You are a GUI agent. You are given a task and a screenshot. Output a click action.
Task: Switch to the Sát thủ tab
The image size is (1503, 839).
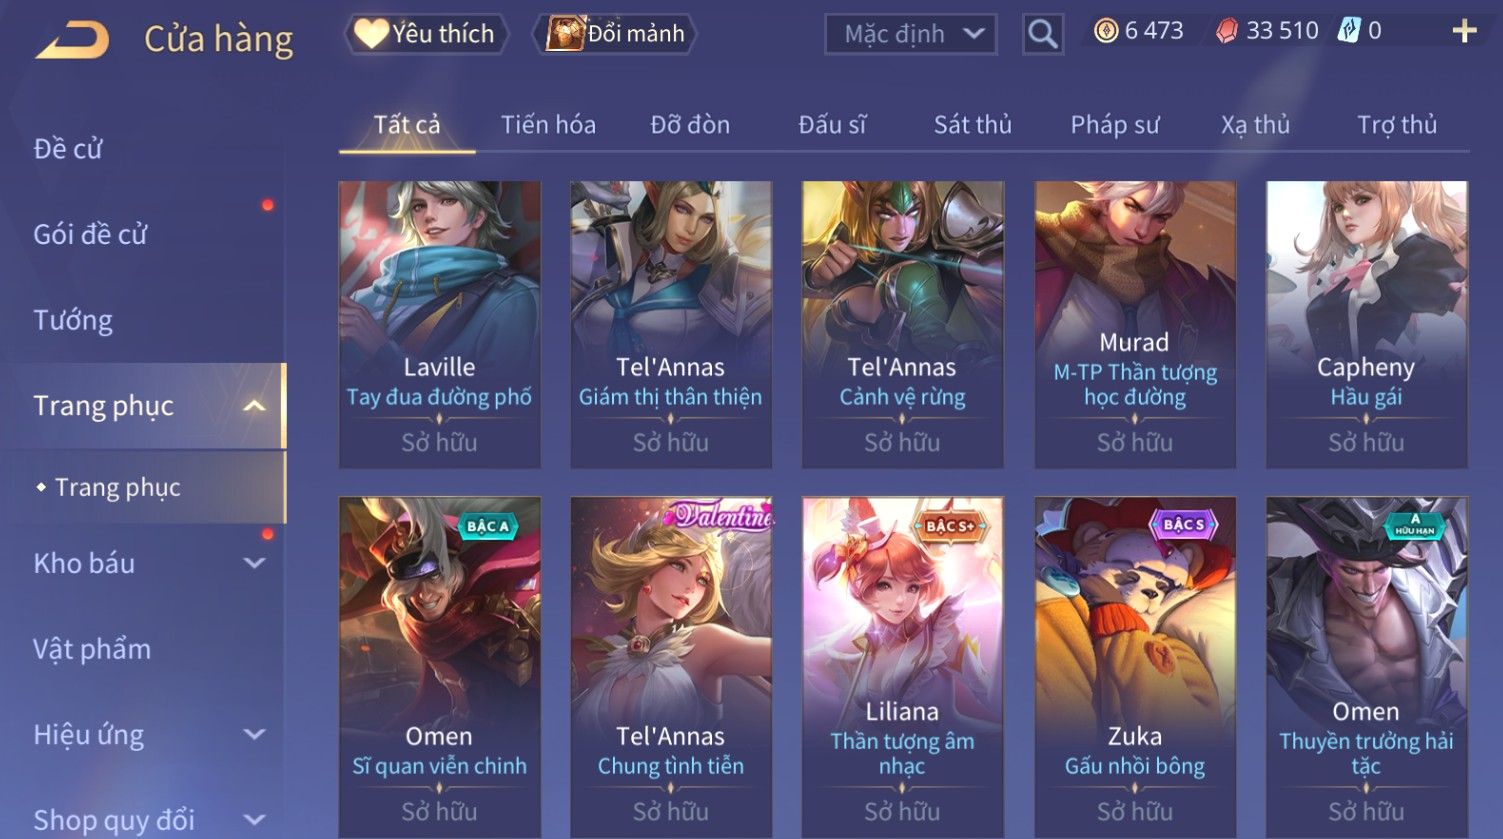point(972,125)
